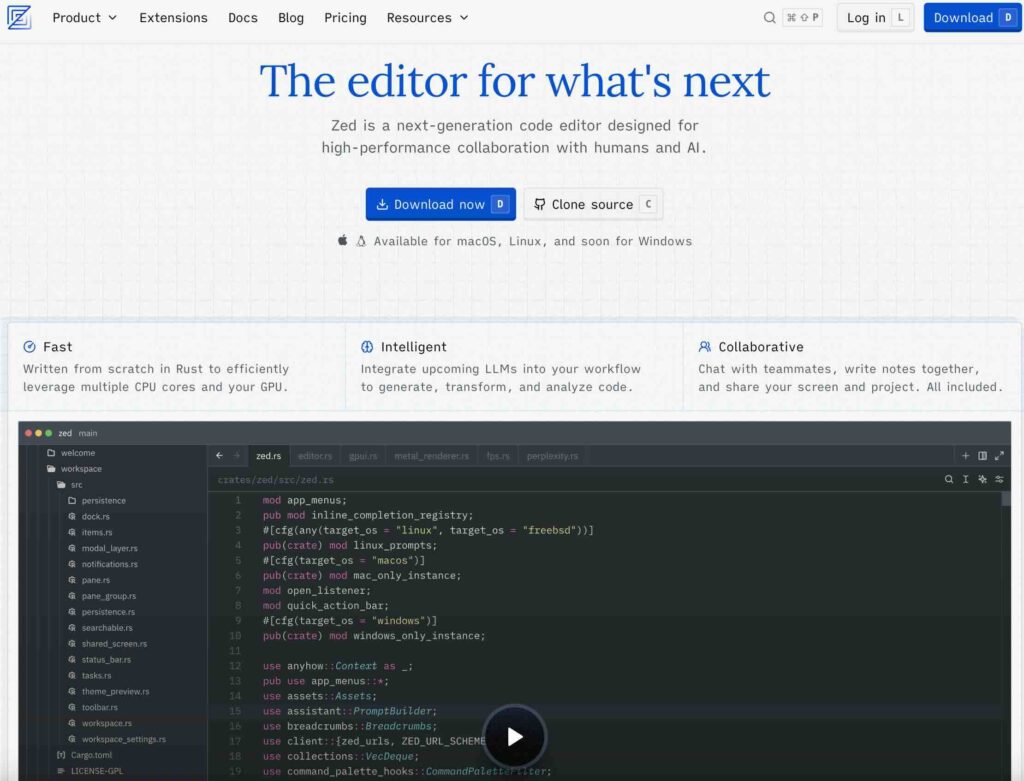This screenshot has height=781, width=1024.
Task: Click the Collaborative feature people icon
Action: point(705,347)
